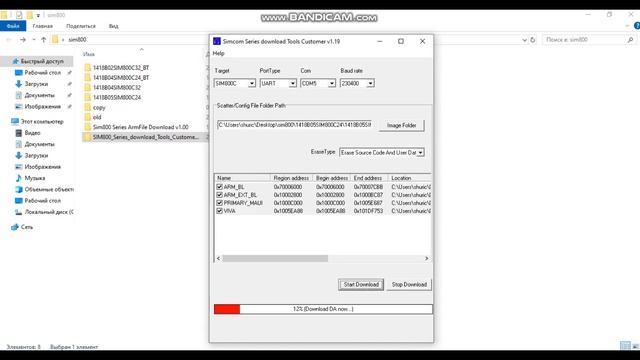
Task: Click the scroll-left arrow under the file table
Action: [218, 258]
